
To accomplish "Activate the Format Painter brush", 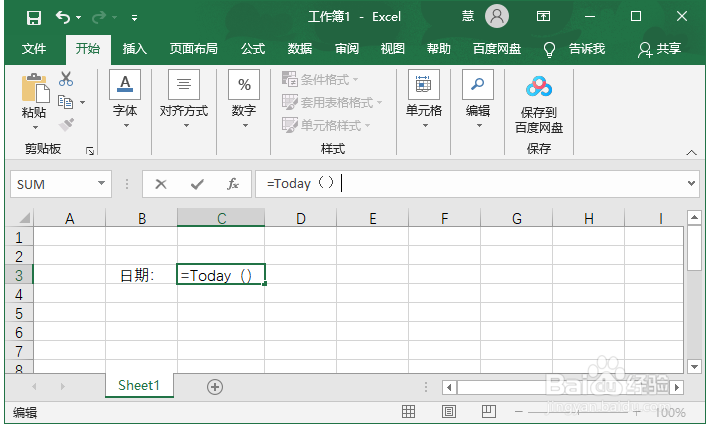I will tap(66, 125).
